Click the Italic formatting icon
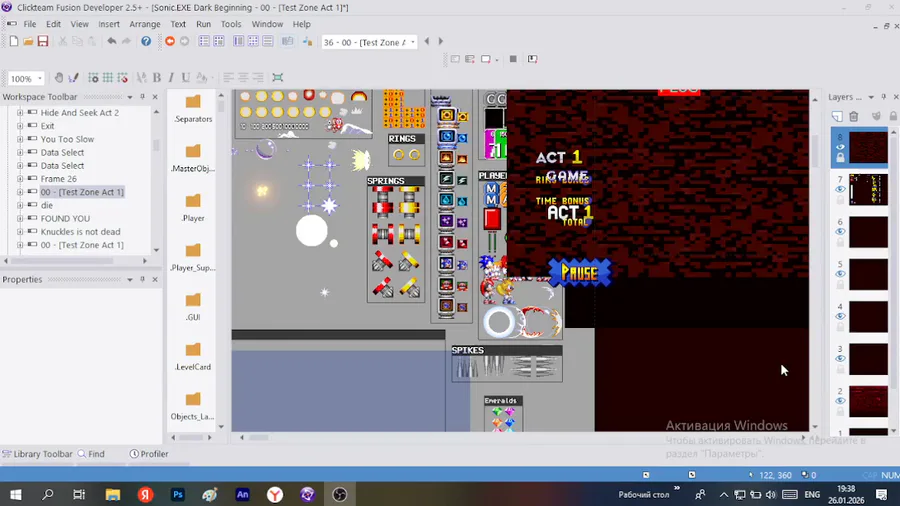Screen dimensions: 900x506 [171, 77]
